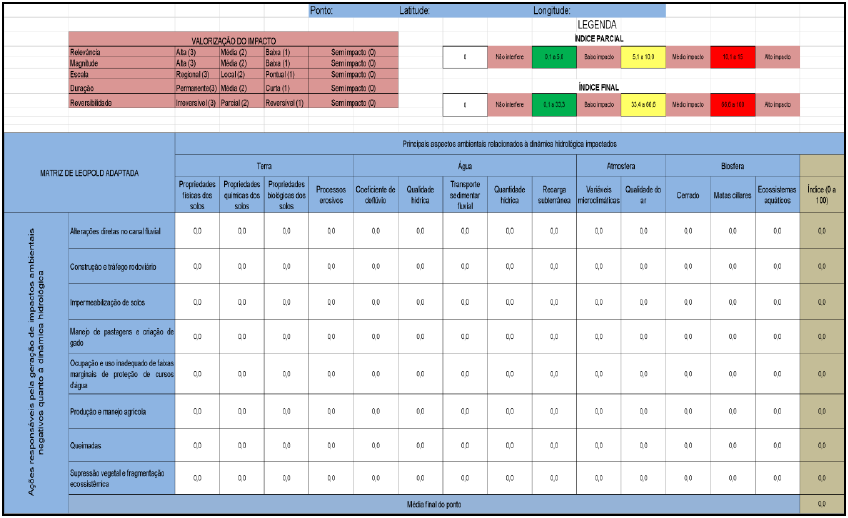Image resolution: width=848 pixels, height=518 pixels.
Task: Select the Matriz de Leopold Adaptada header
Action: [x=89, y=172]
